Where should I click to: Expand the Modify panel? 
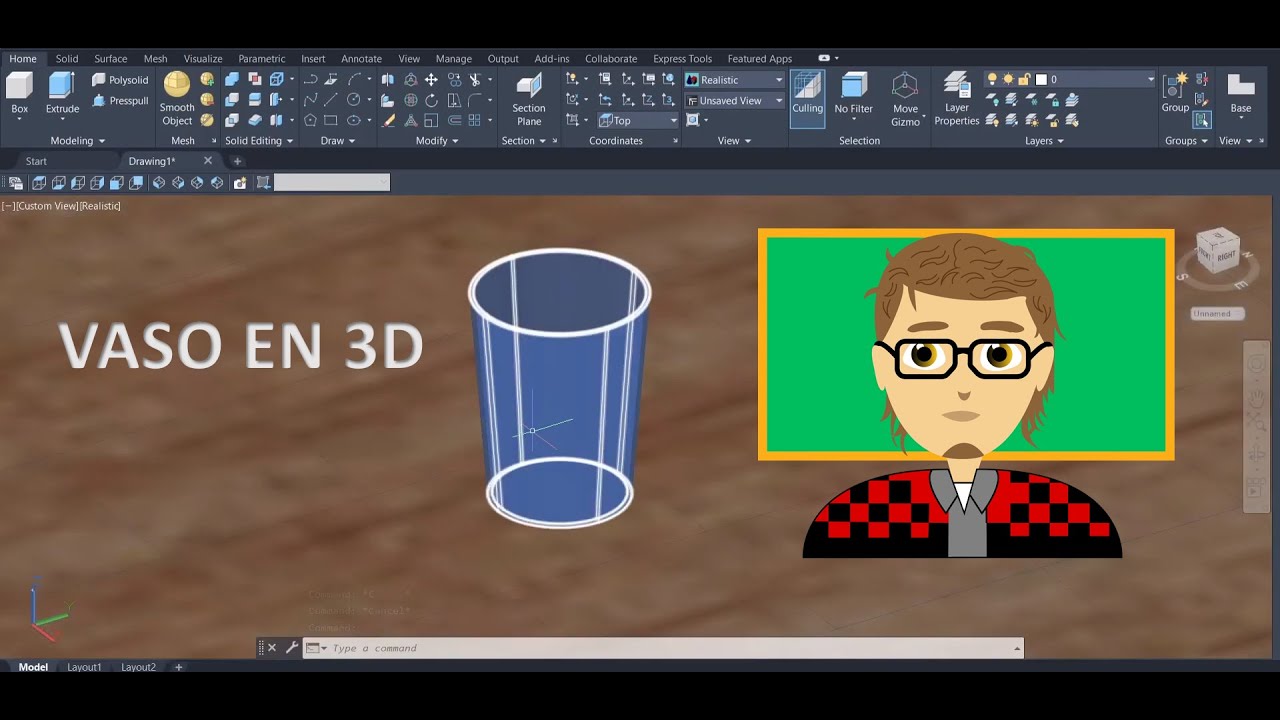coord(436,141)
